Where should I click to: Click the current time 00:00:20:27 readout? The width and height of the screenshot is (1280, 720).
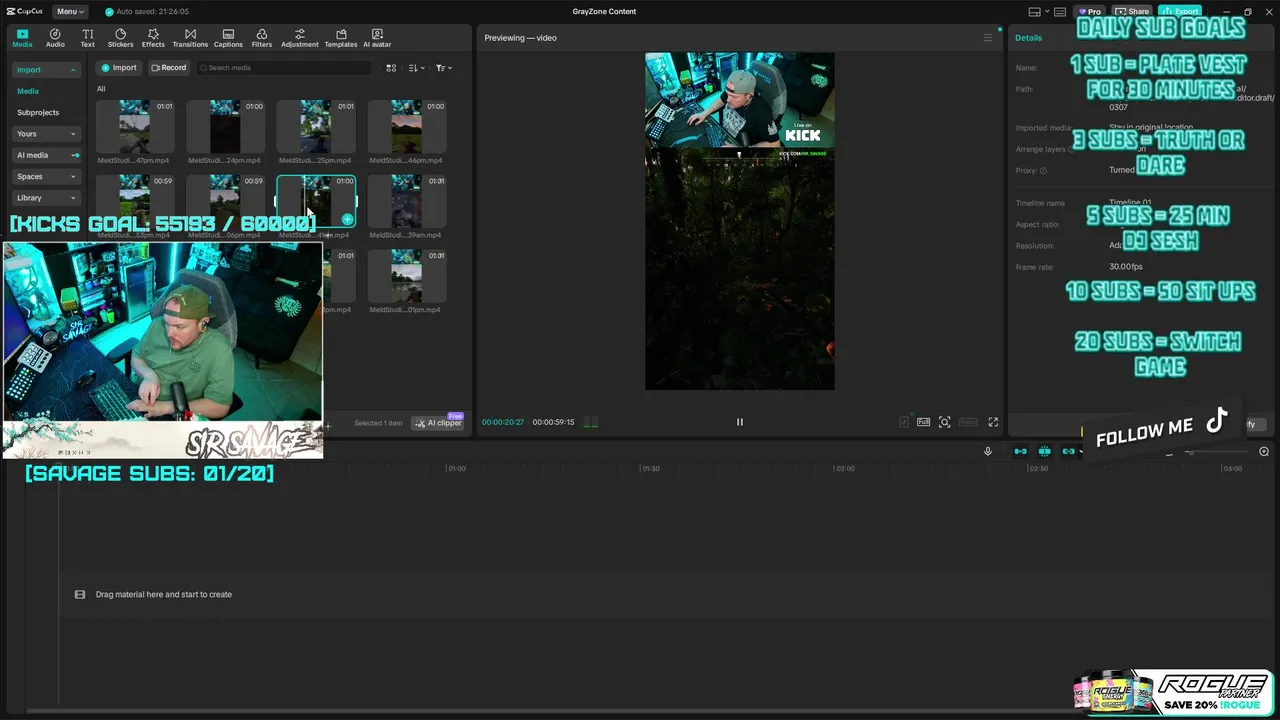click(x=503, y=422)
